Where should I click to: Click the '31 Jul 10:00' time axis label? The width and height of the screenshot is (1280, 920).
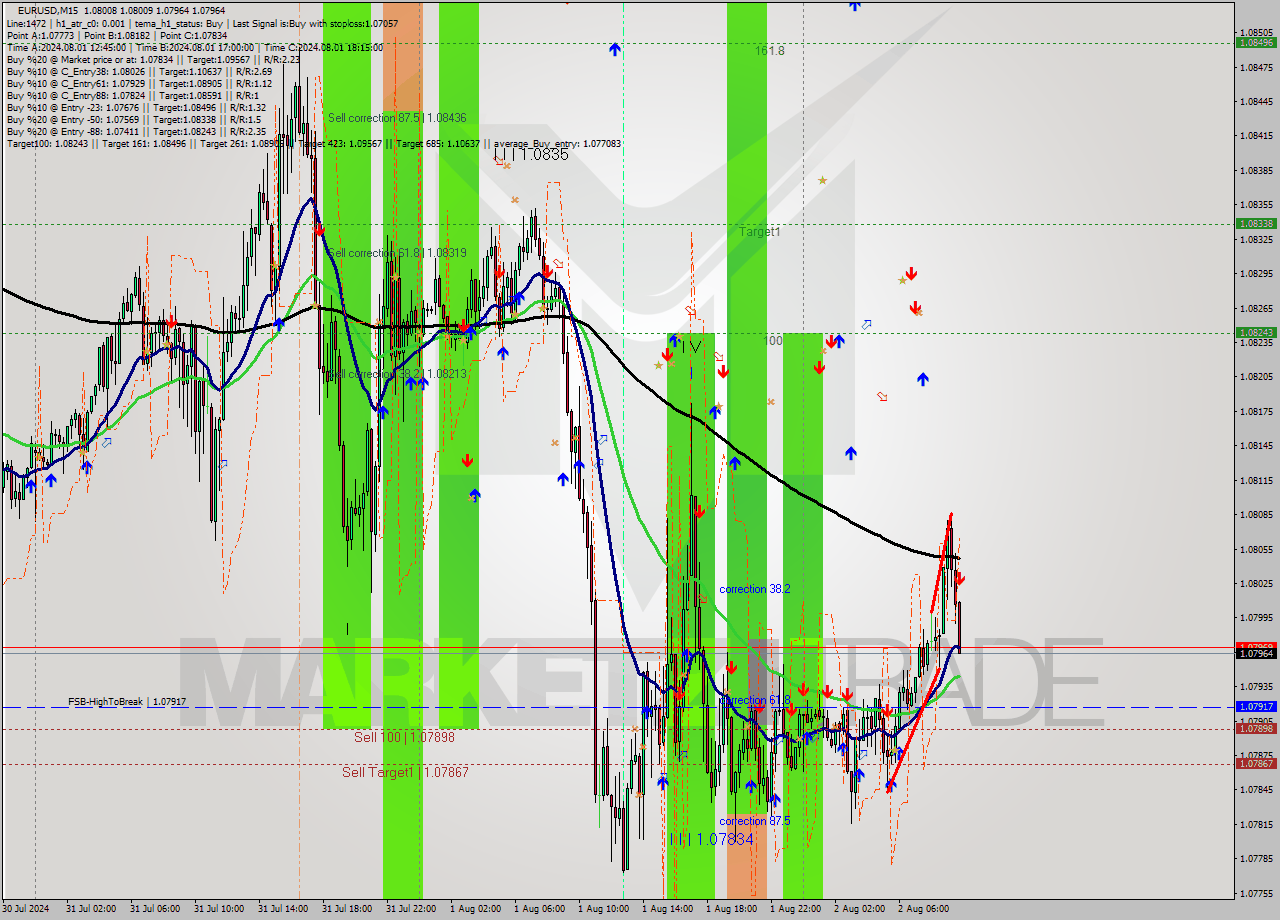point(219,909)
